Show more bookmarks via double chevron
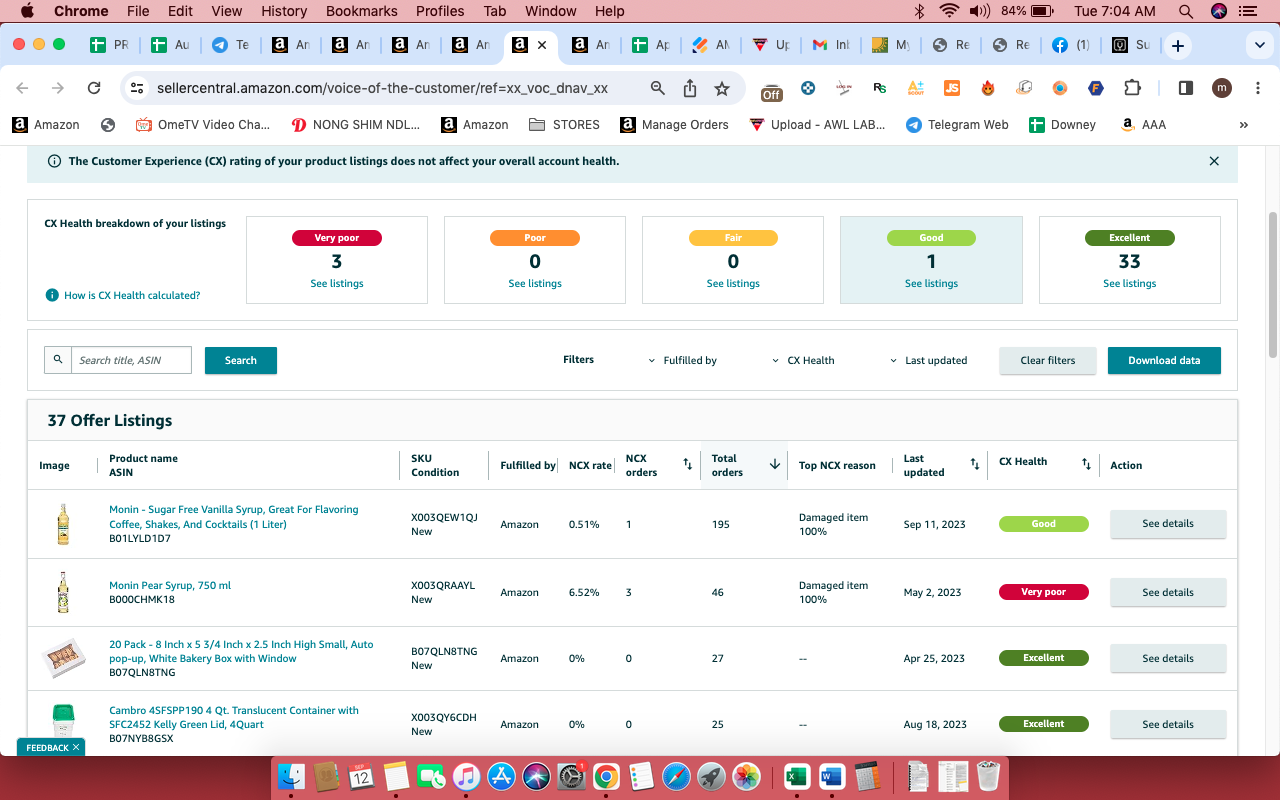This screenshot has width=1280, height=800. coord(1244,125)
